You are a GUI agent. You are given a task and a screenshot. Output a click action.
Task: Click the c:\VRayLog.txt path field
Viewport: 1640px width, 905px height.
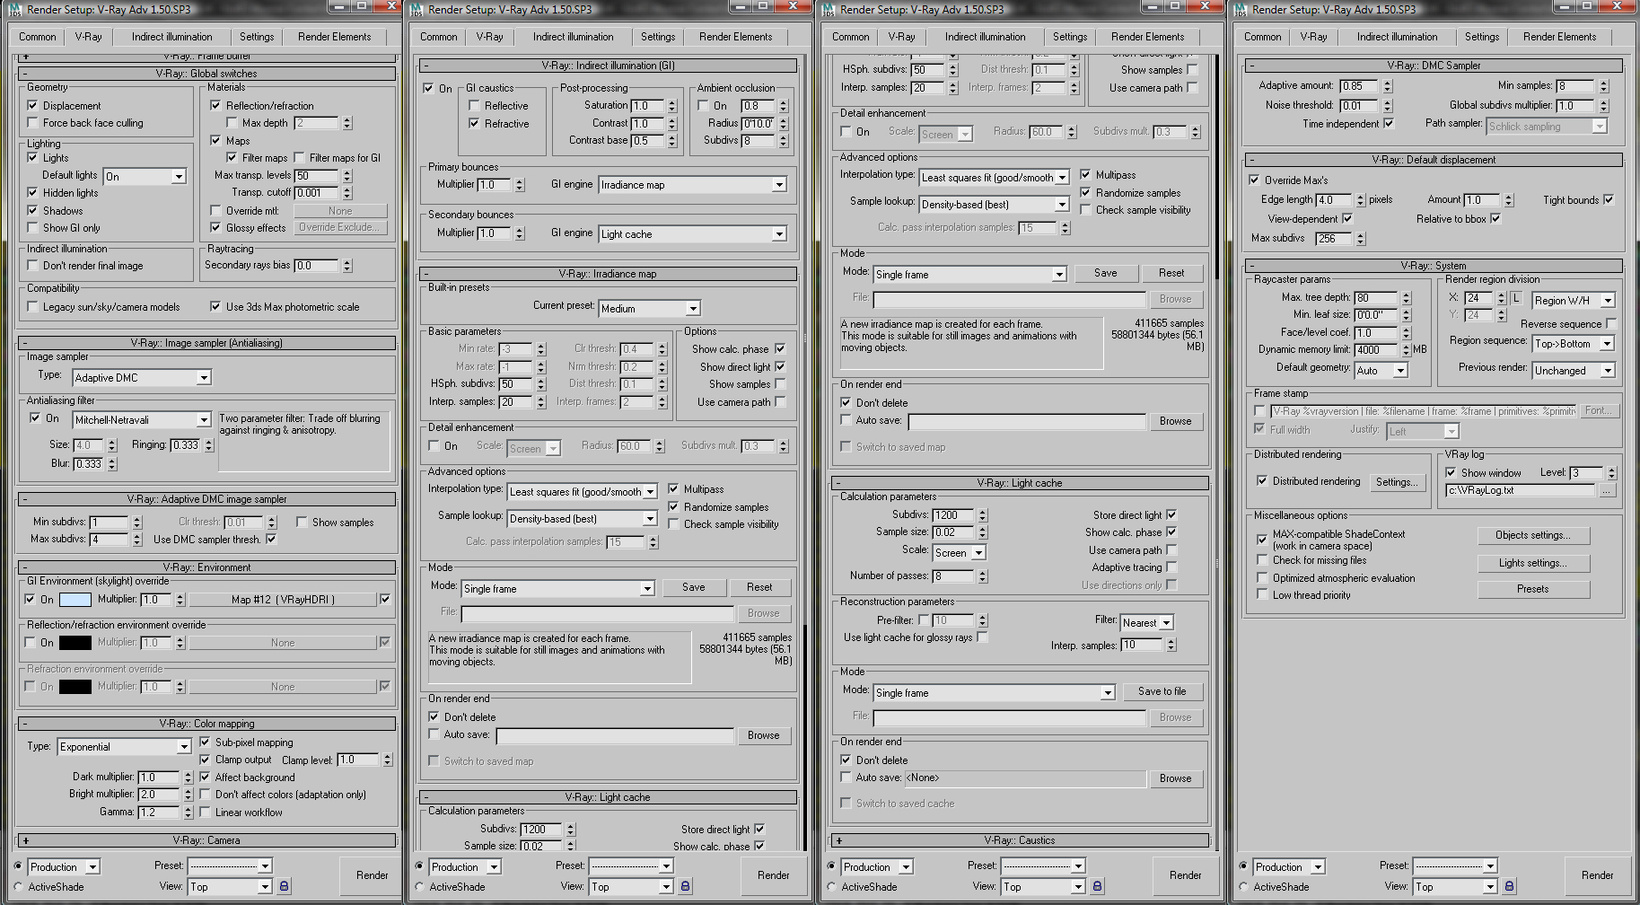(x=1521, y=491)
